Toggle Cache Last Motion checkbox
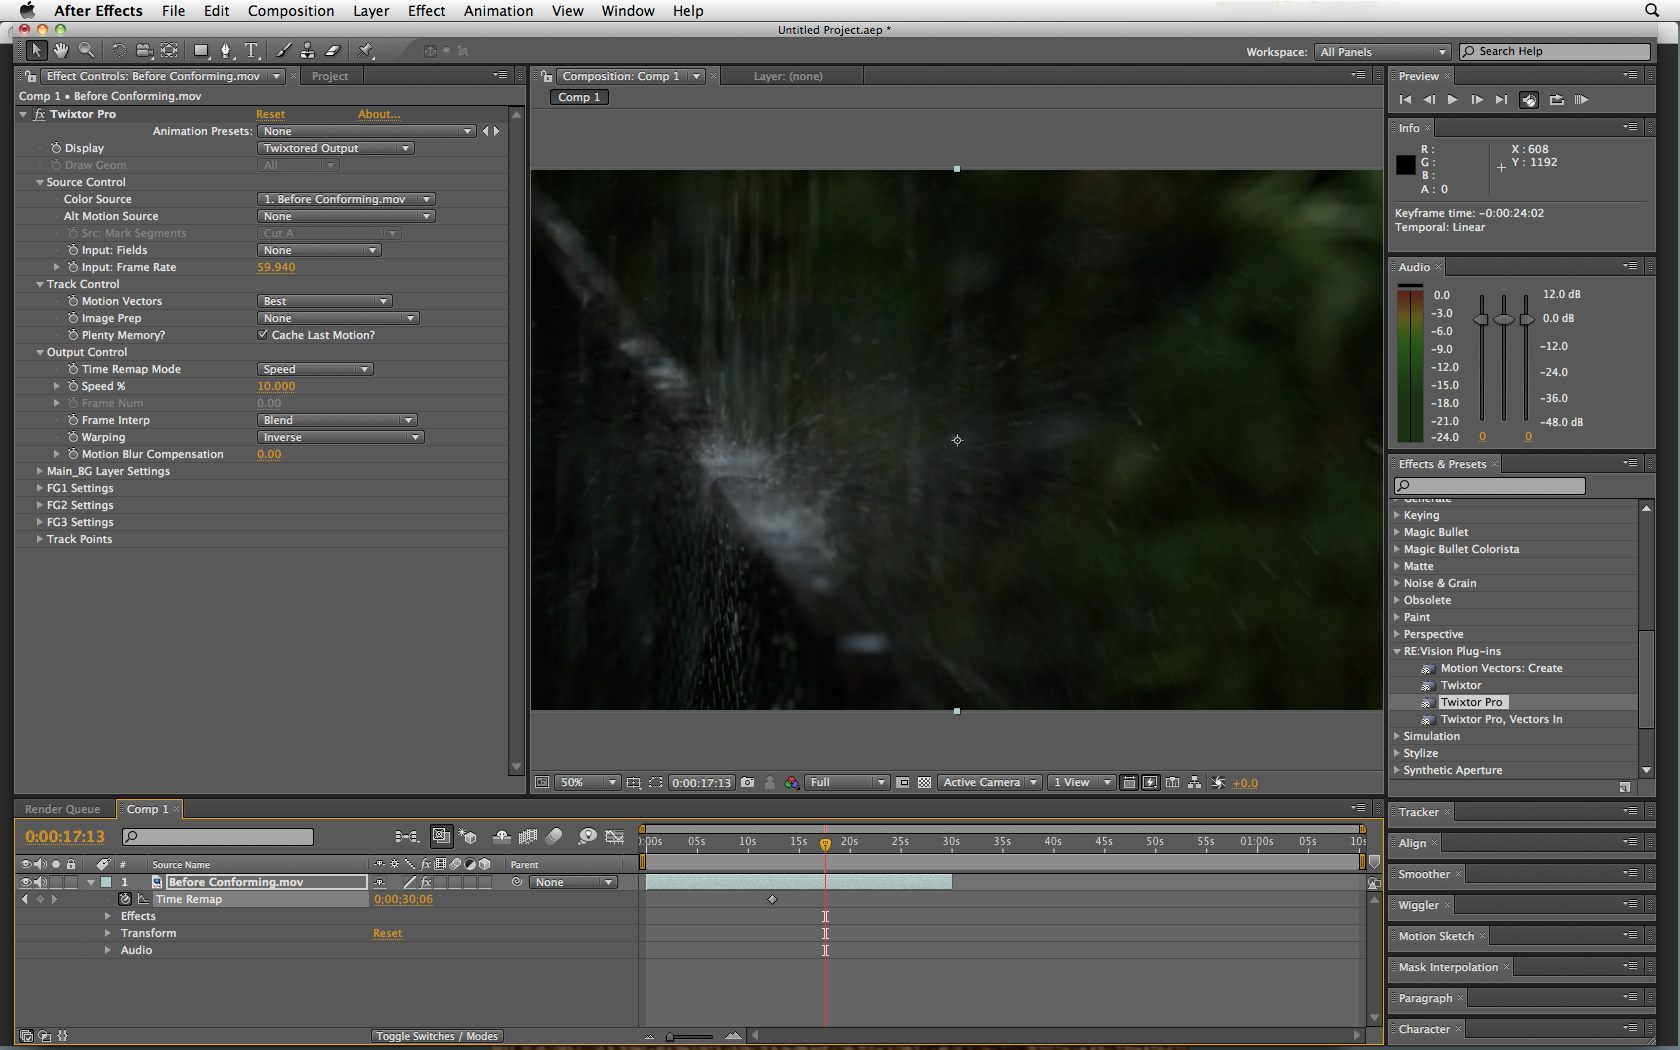The image size is (1680, 1050). pyautogui.click(x=263, y=335)
